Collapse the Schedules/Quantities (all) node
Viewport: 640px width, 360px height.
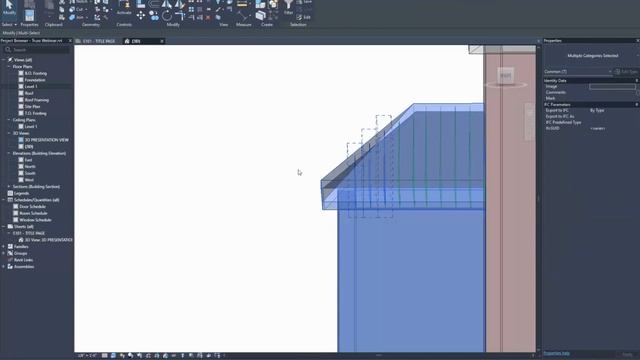click(4, 200)
